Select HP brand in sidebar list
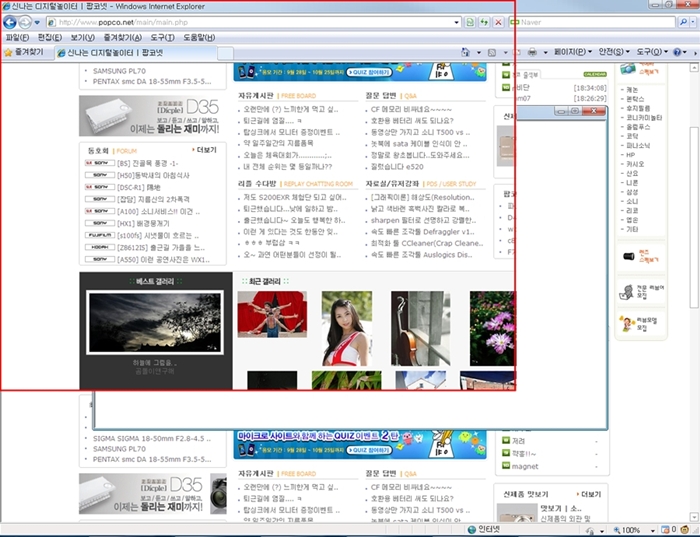Screen dimensions: 700x537 [628, 155]
